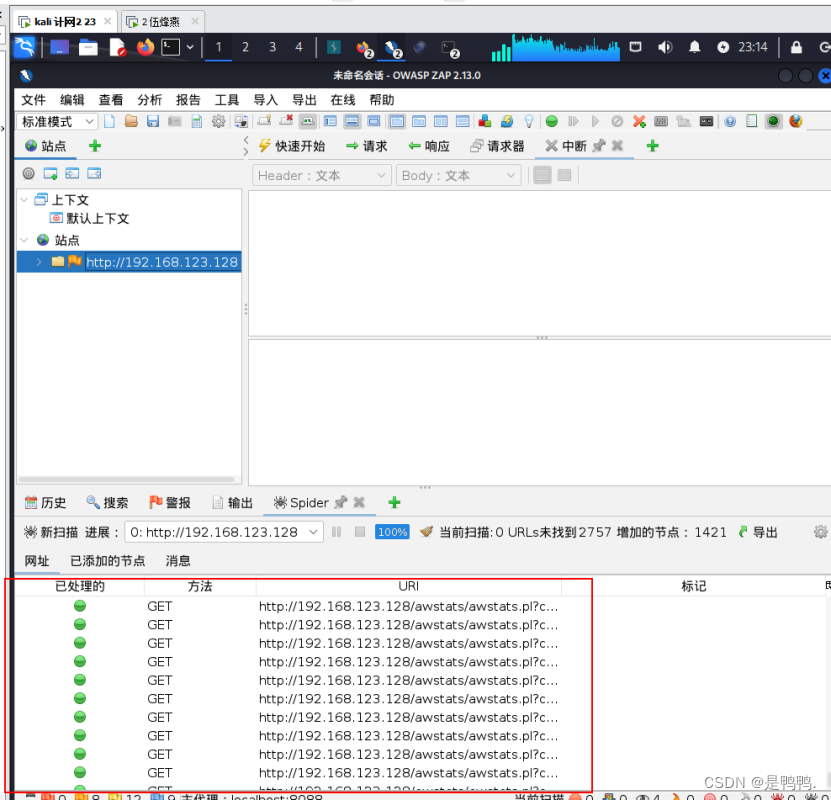Toggle the green break-on-all-requests circle

coord(552,121)
